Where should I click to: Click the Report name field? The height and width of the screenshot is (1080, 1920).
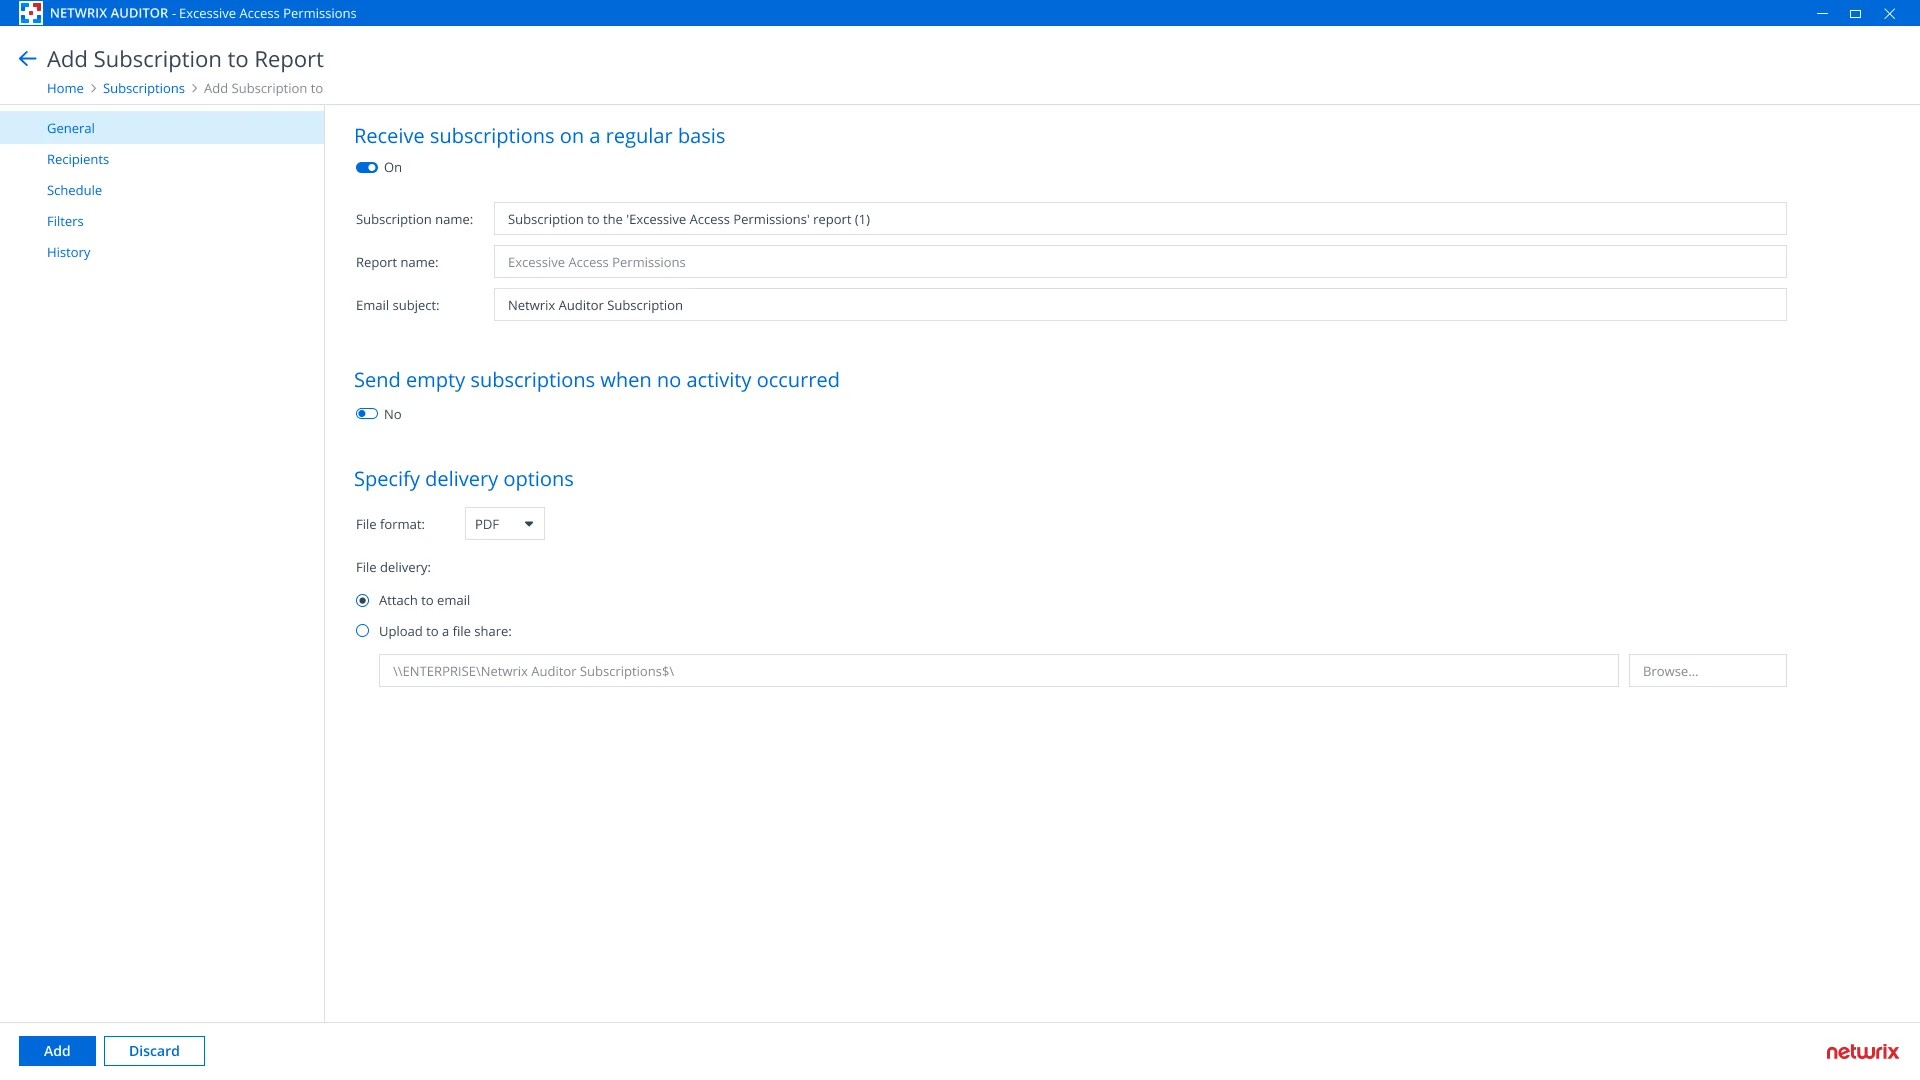1140,262
